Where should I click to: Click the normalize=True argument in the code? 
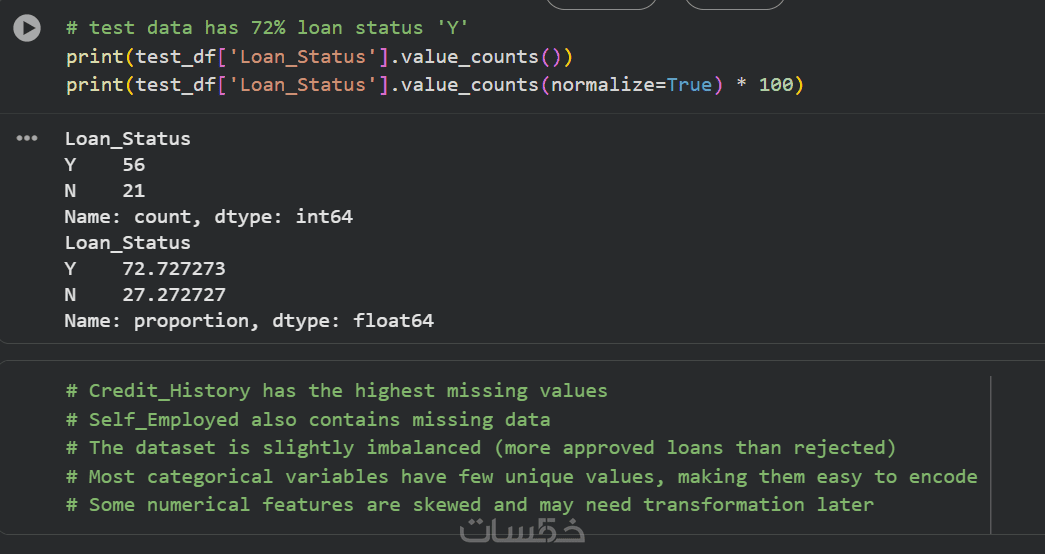pos(631,85)
